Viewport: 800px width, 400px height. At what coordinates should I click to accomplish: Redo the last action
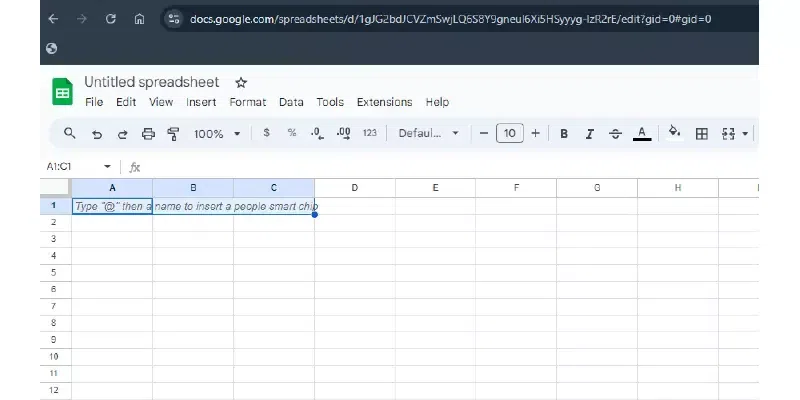[122, 134]
